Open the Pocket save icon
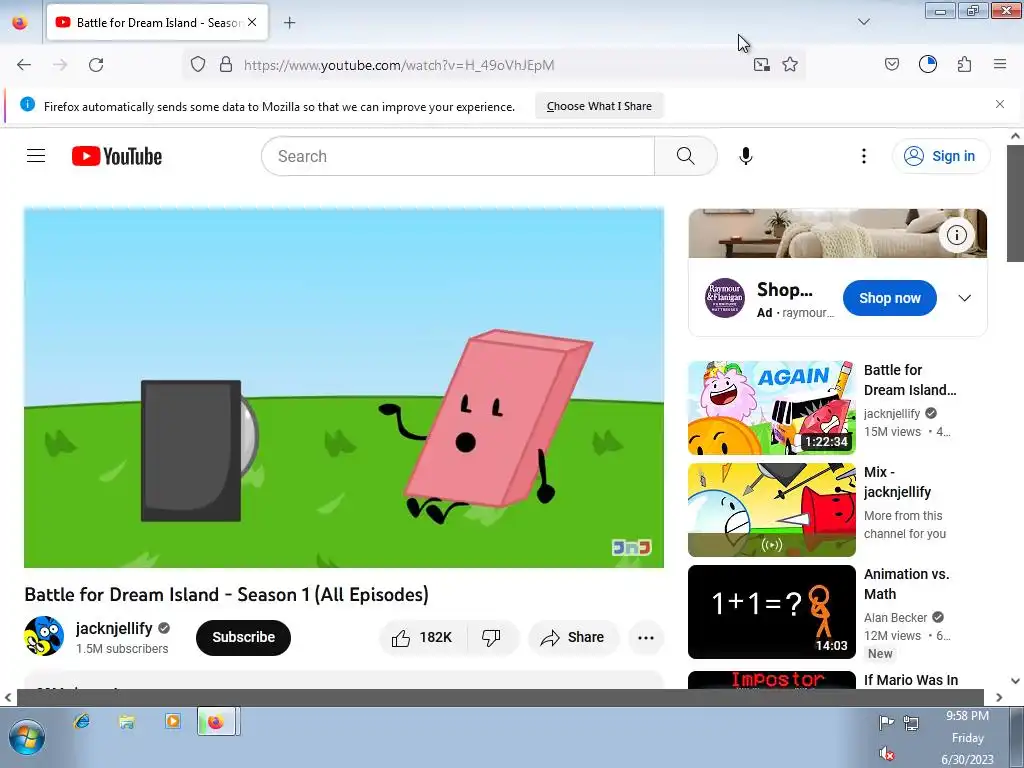The image size is (1024, 768). pyautogui.click(x=892, y=64)
